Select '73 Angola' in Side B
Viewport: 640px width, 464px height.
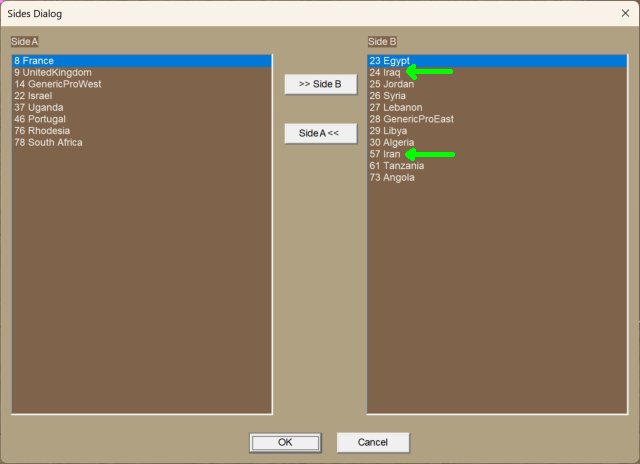click(x=497, y=178)
